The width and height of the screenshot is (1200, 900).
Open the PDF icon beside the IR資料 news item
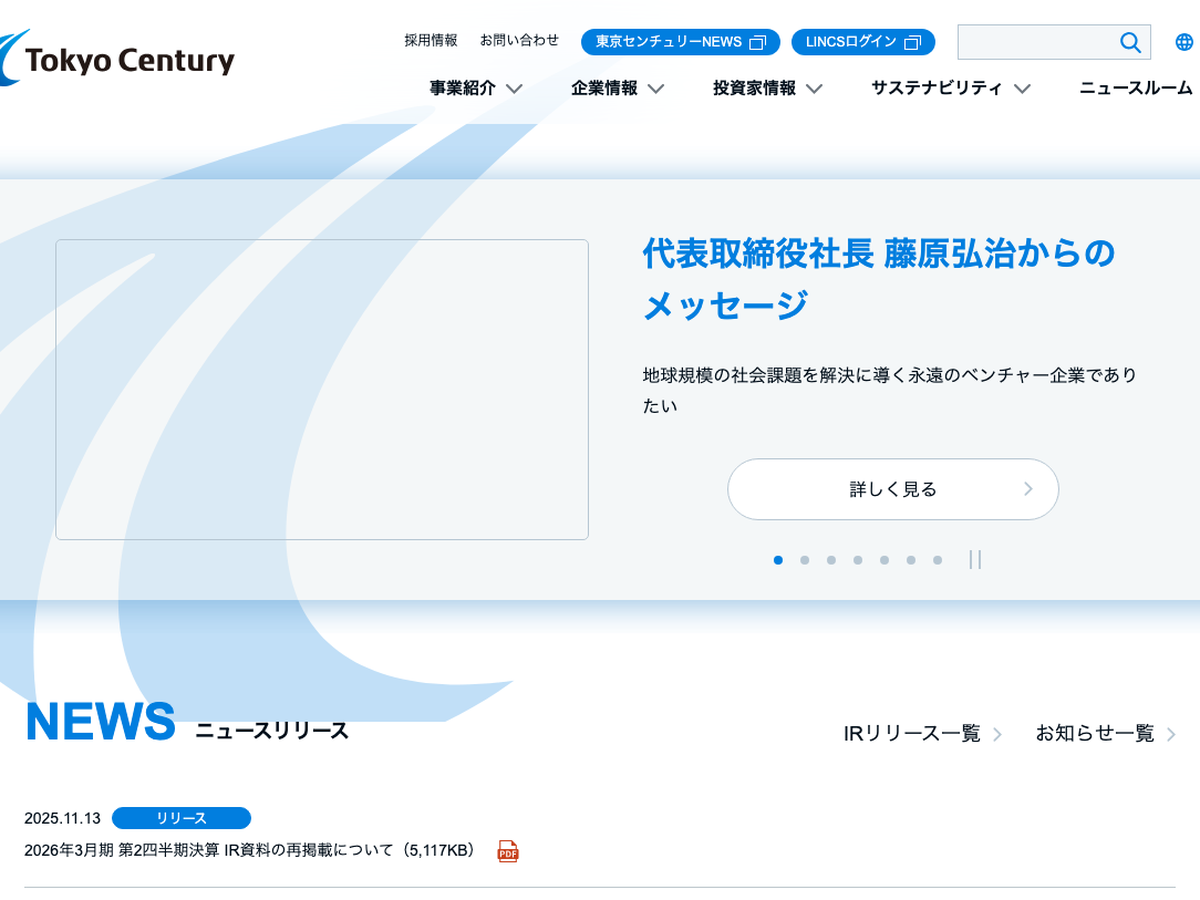tap(508, 851)
